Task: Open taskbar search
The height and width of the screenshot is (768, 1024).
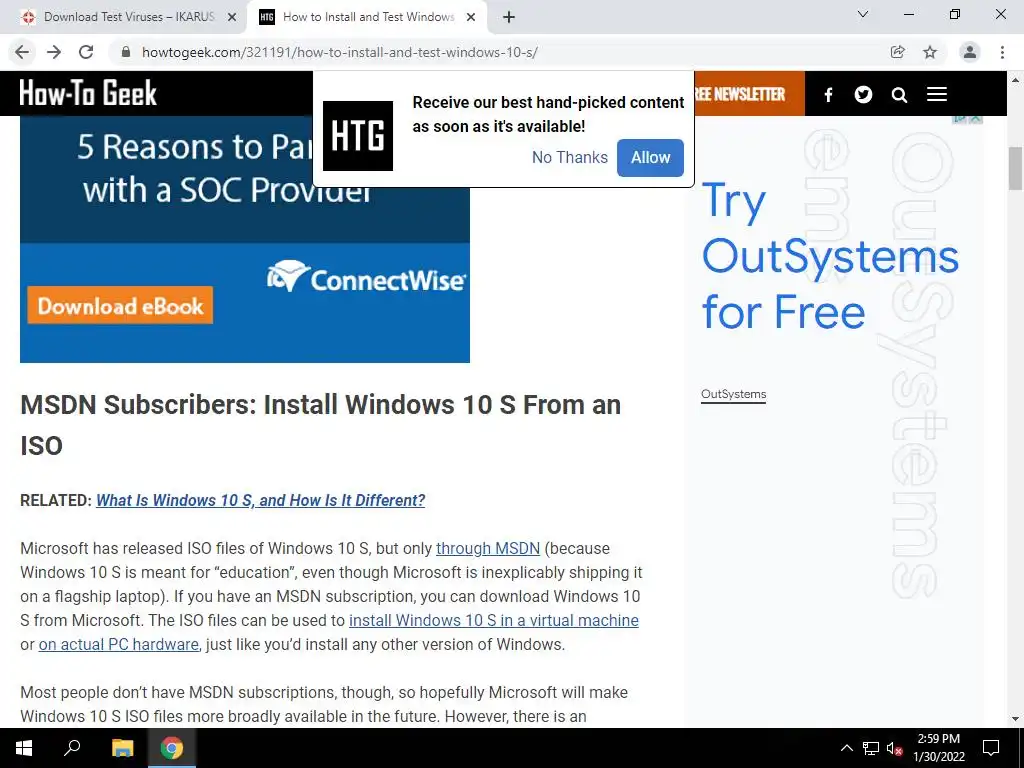Action: click(72, 748)
